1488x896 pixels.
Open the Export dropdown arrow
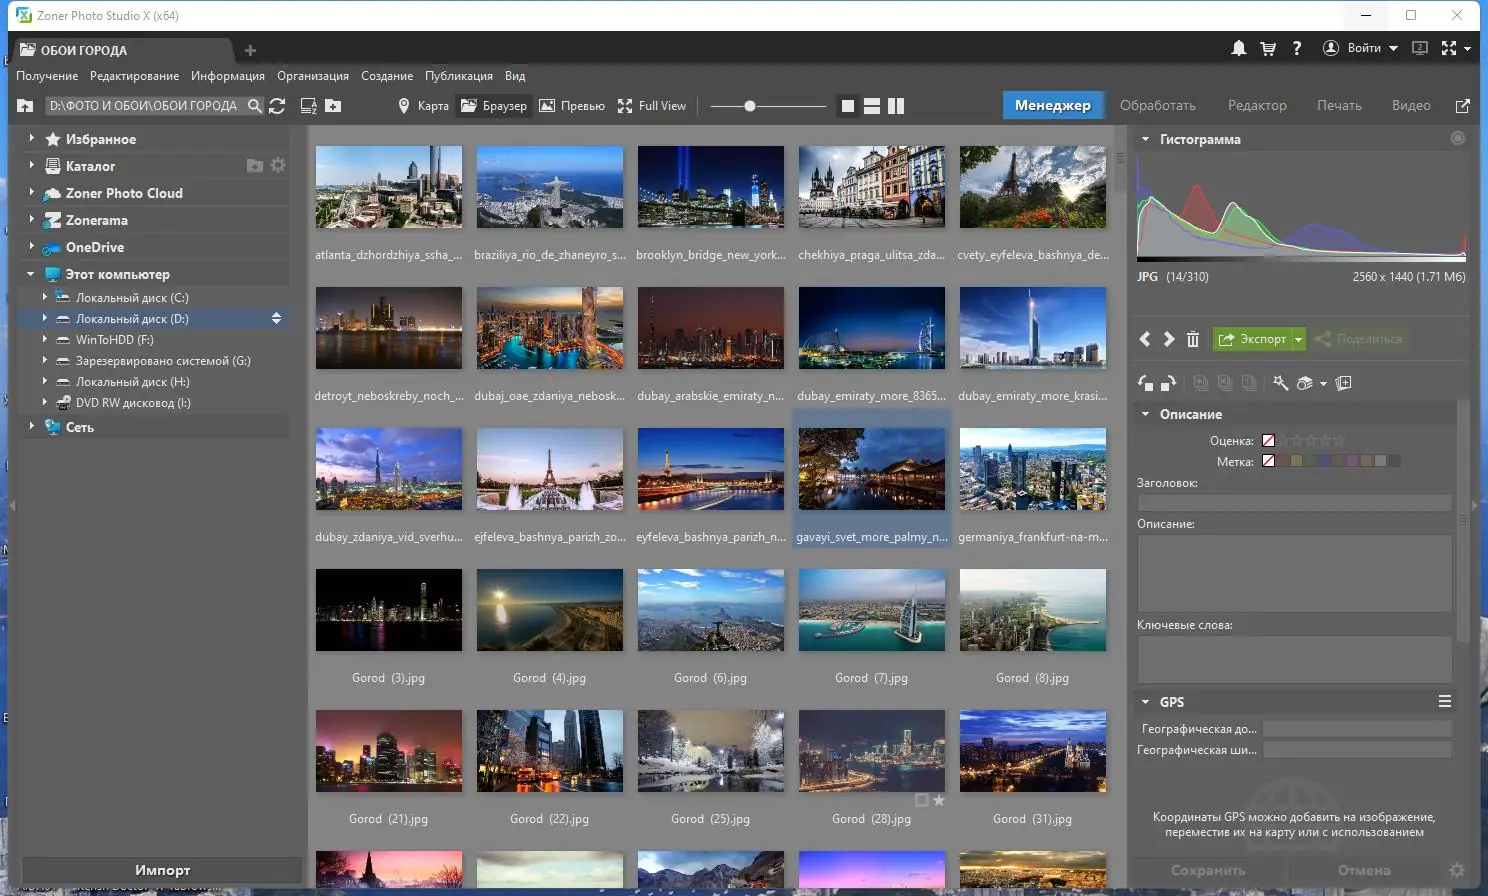click(x=1298, y=340)
